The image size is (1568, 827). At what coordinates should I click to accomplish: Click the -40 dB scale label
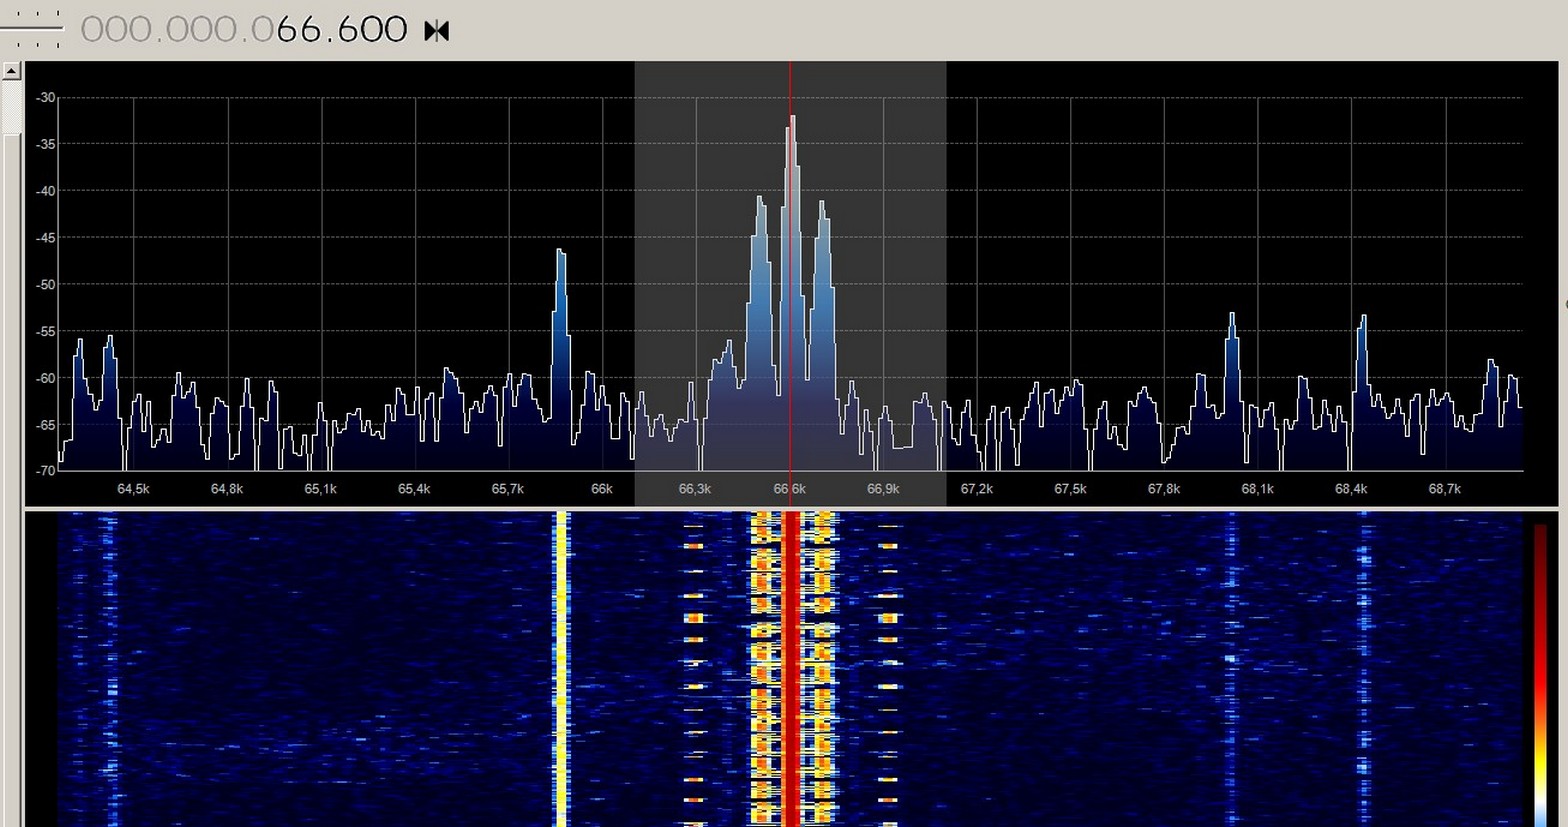[x=45, y=191]
